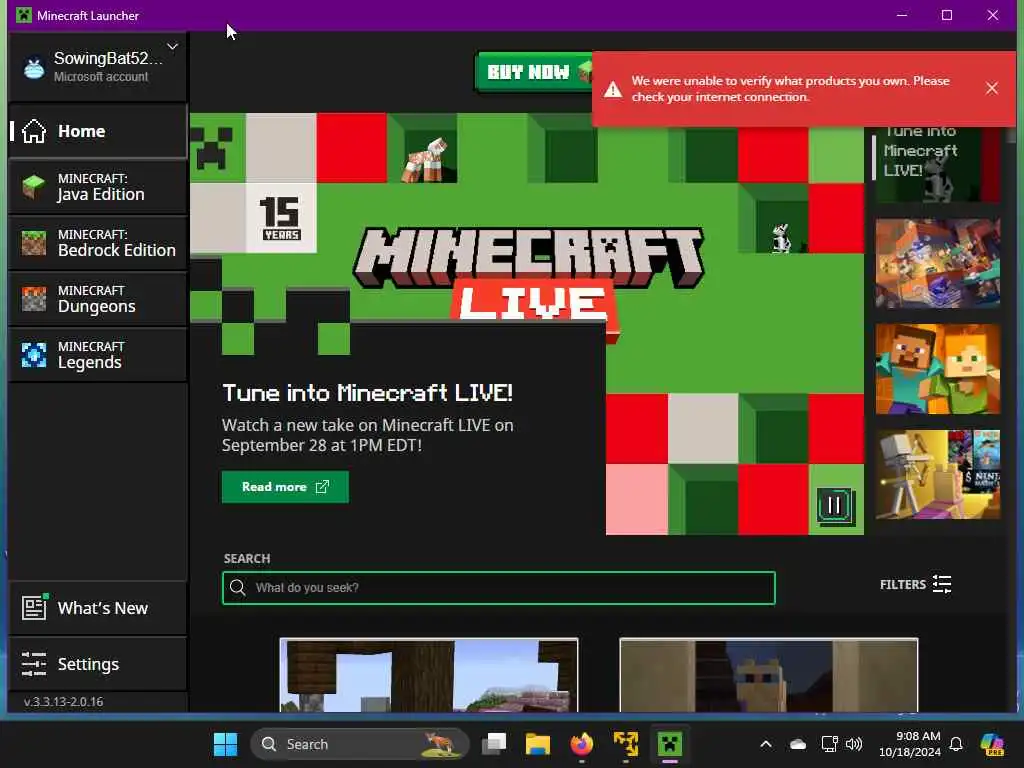Click the Tune into Minecraft LIVE! headline

coord(367,392)
